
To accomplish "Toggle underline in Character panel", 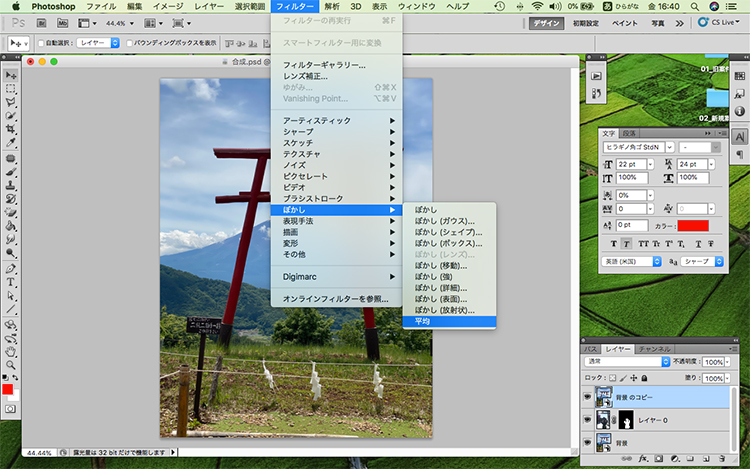I will pyautogui.click(x=698, y=244).
